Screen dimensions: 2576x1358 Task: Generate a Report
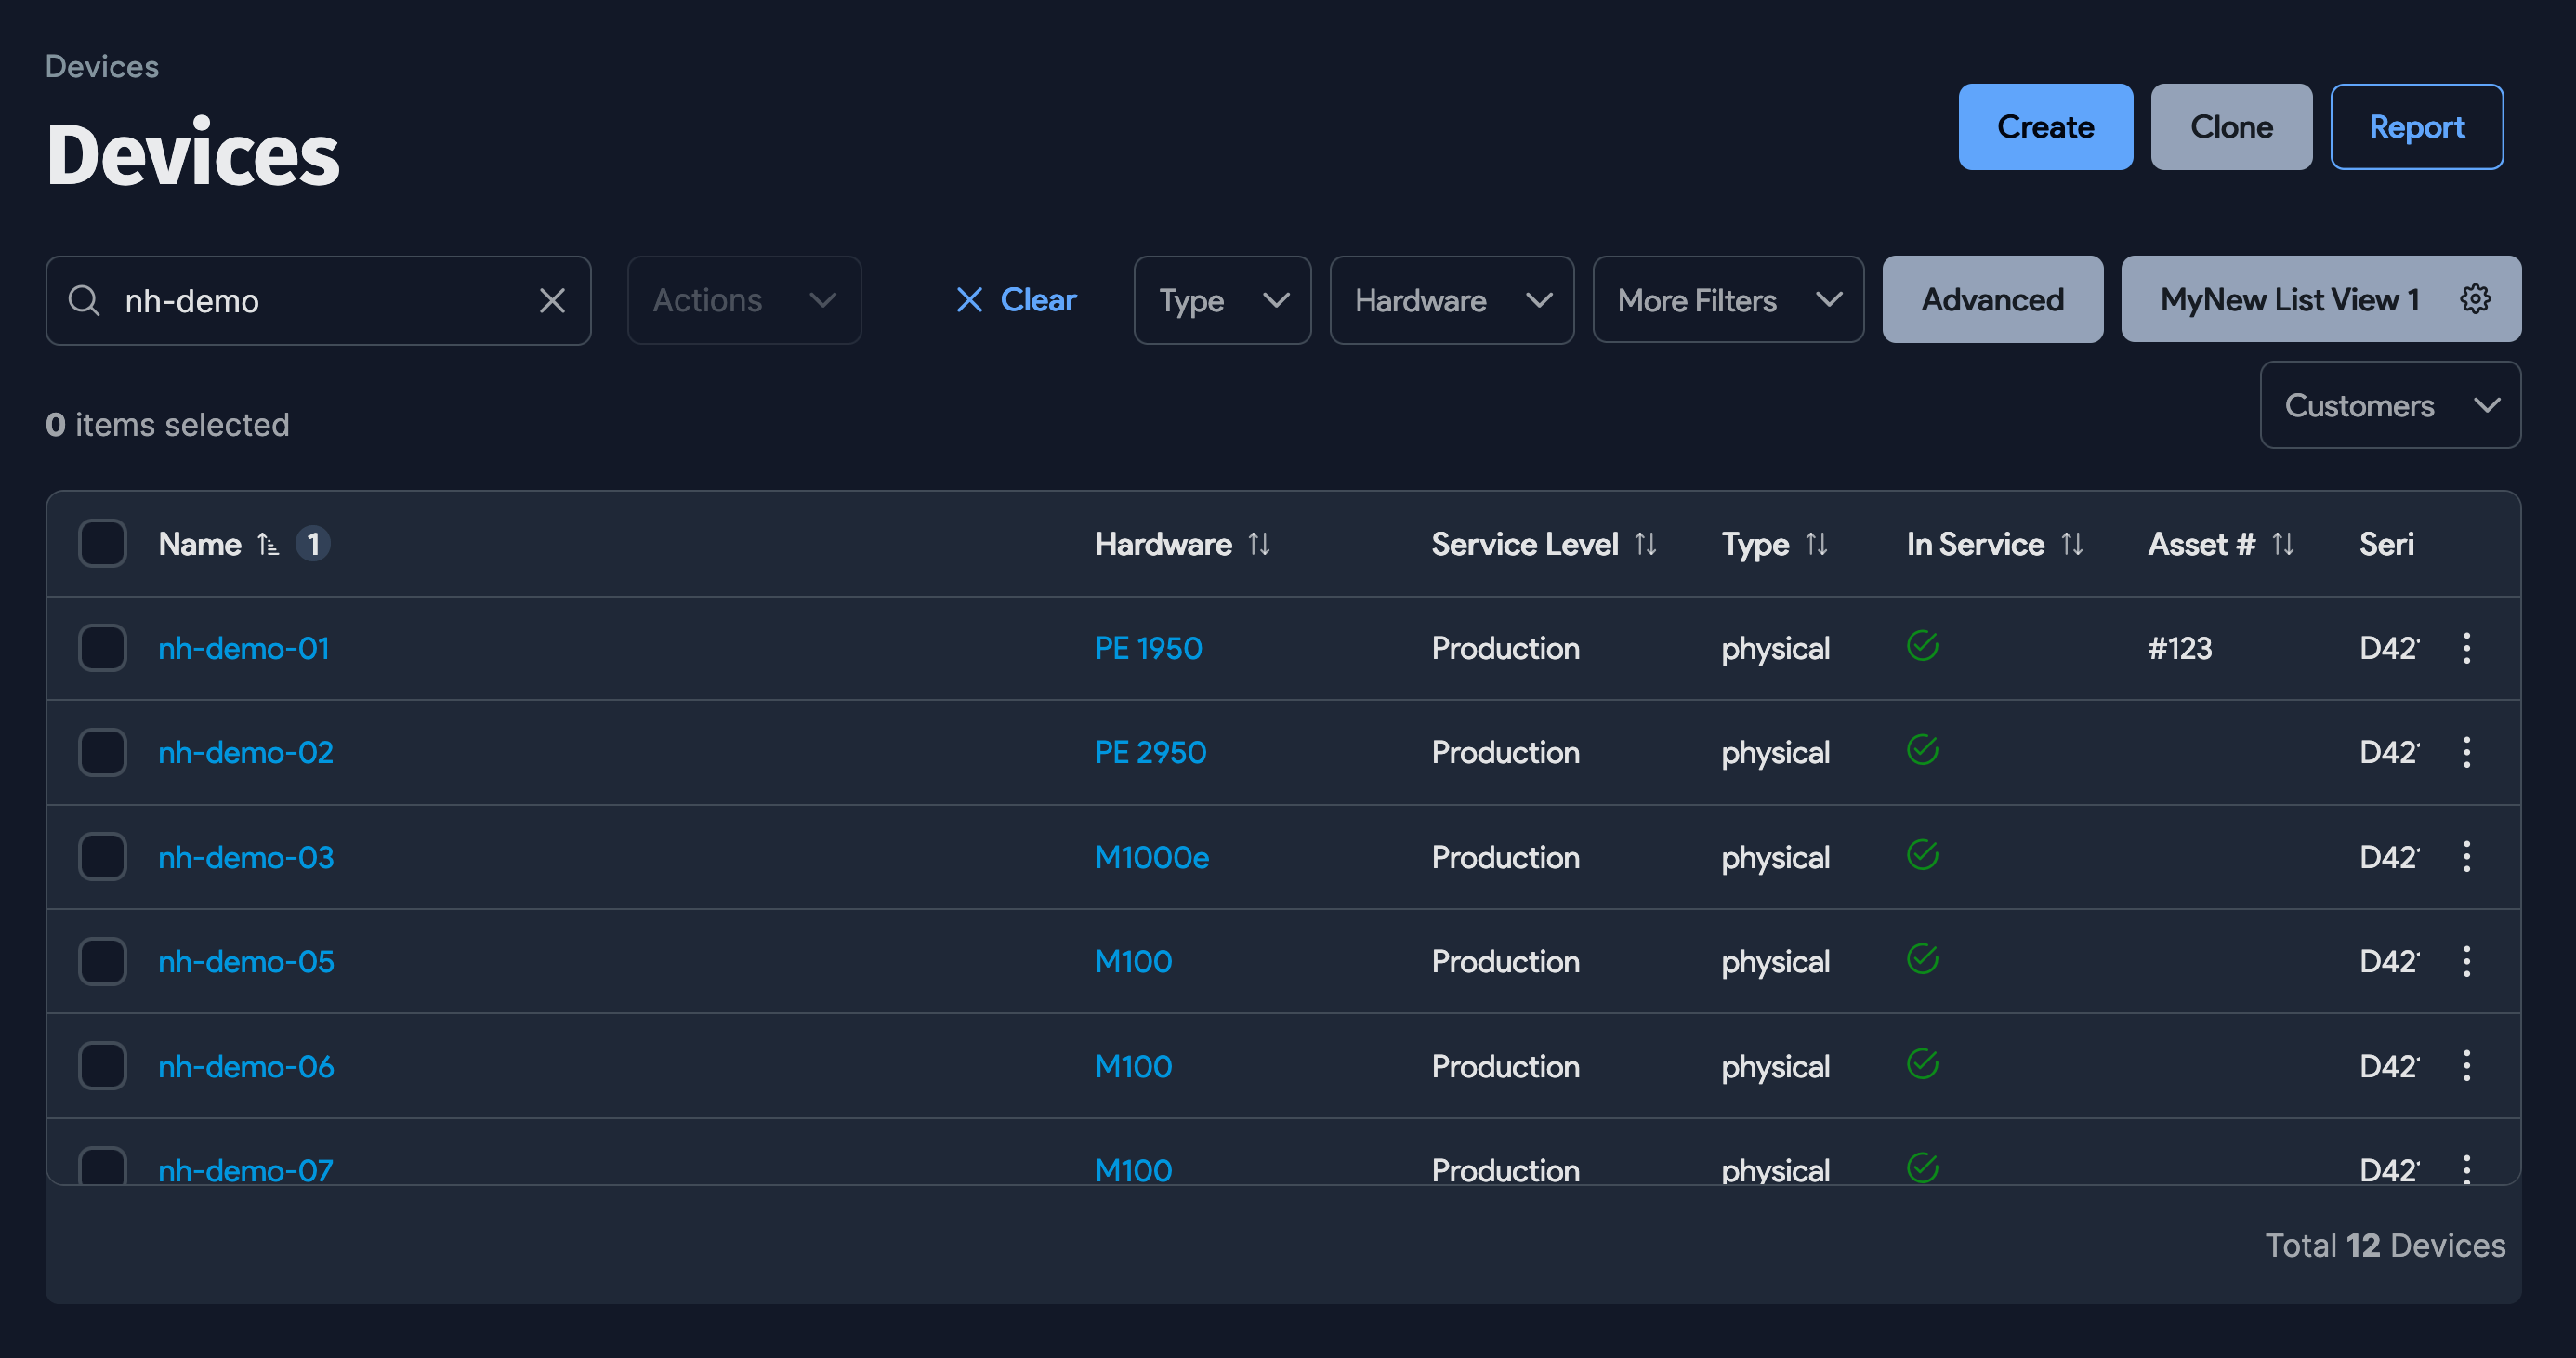coord(2417,126)
